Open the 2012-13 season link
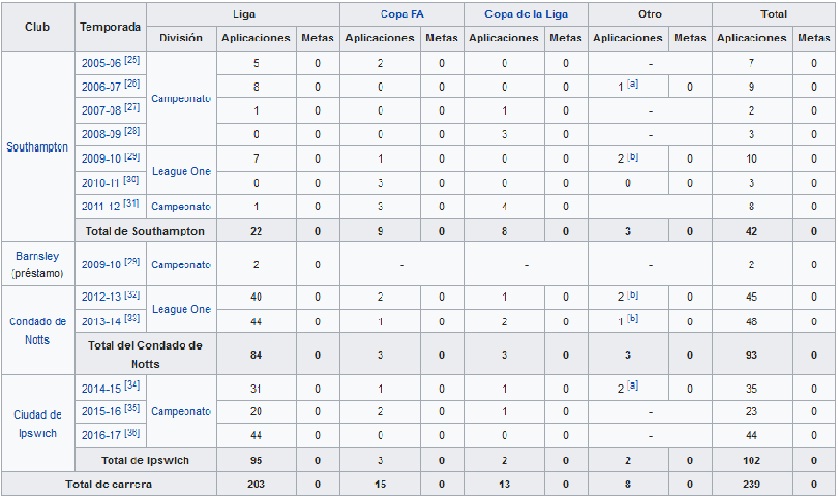The height and width of the screenshot is (496, 838). tap(102, 297)
